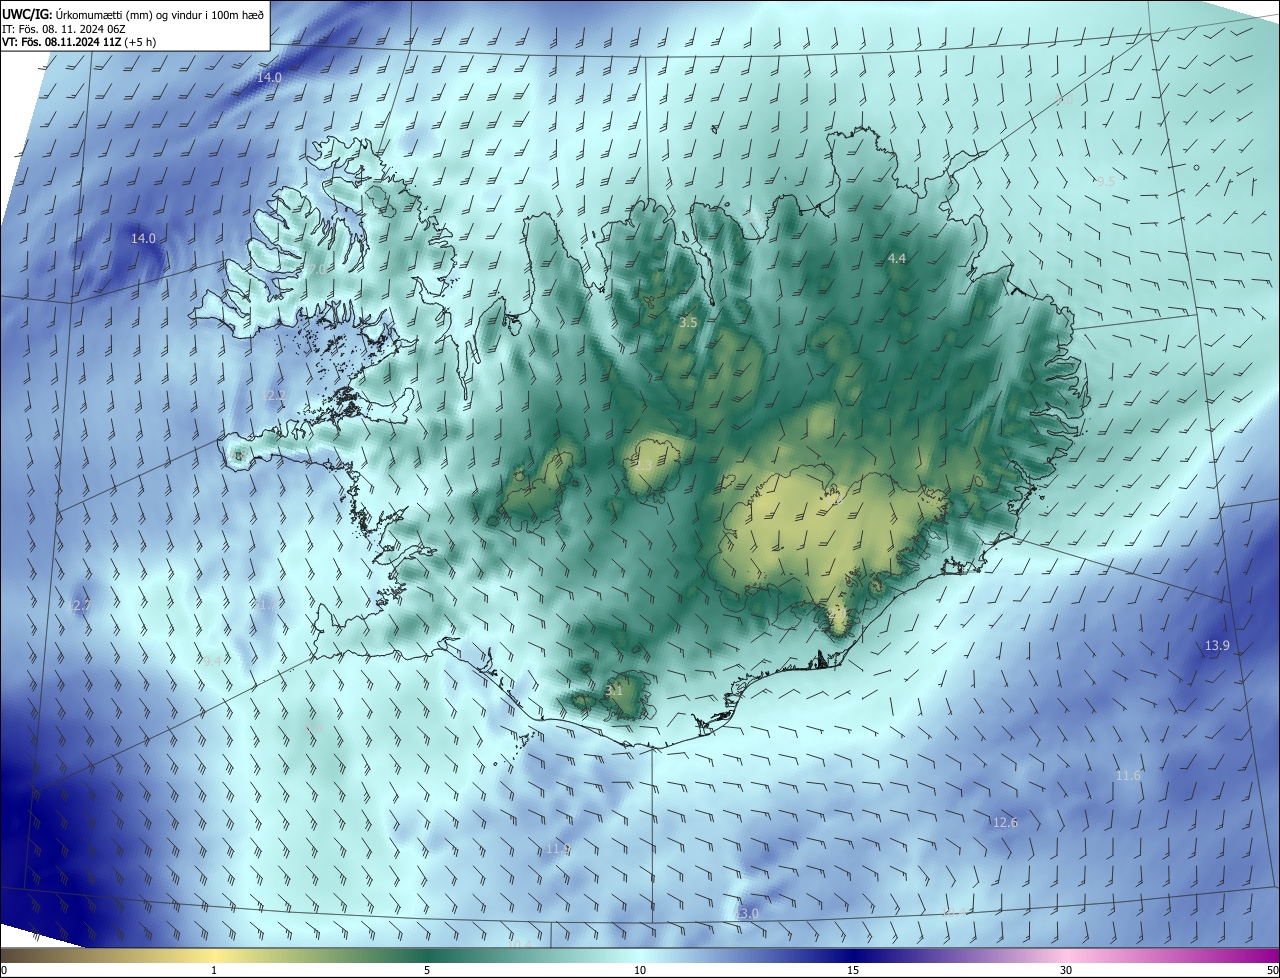Click the '13.9' value label on the map
1280x978 pixels.
(x=1217, y=646)
